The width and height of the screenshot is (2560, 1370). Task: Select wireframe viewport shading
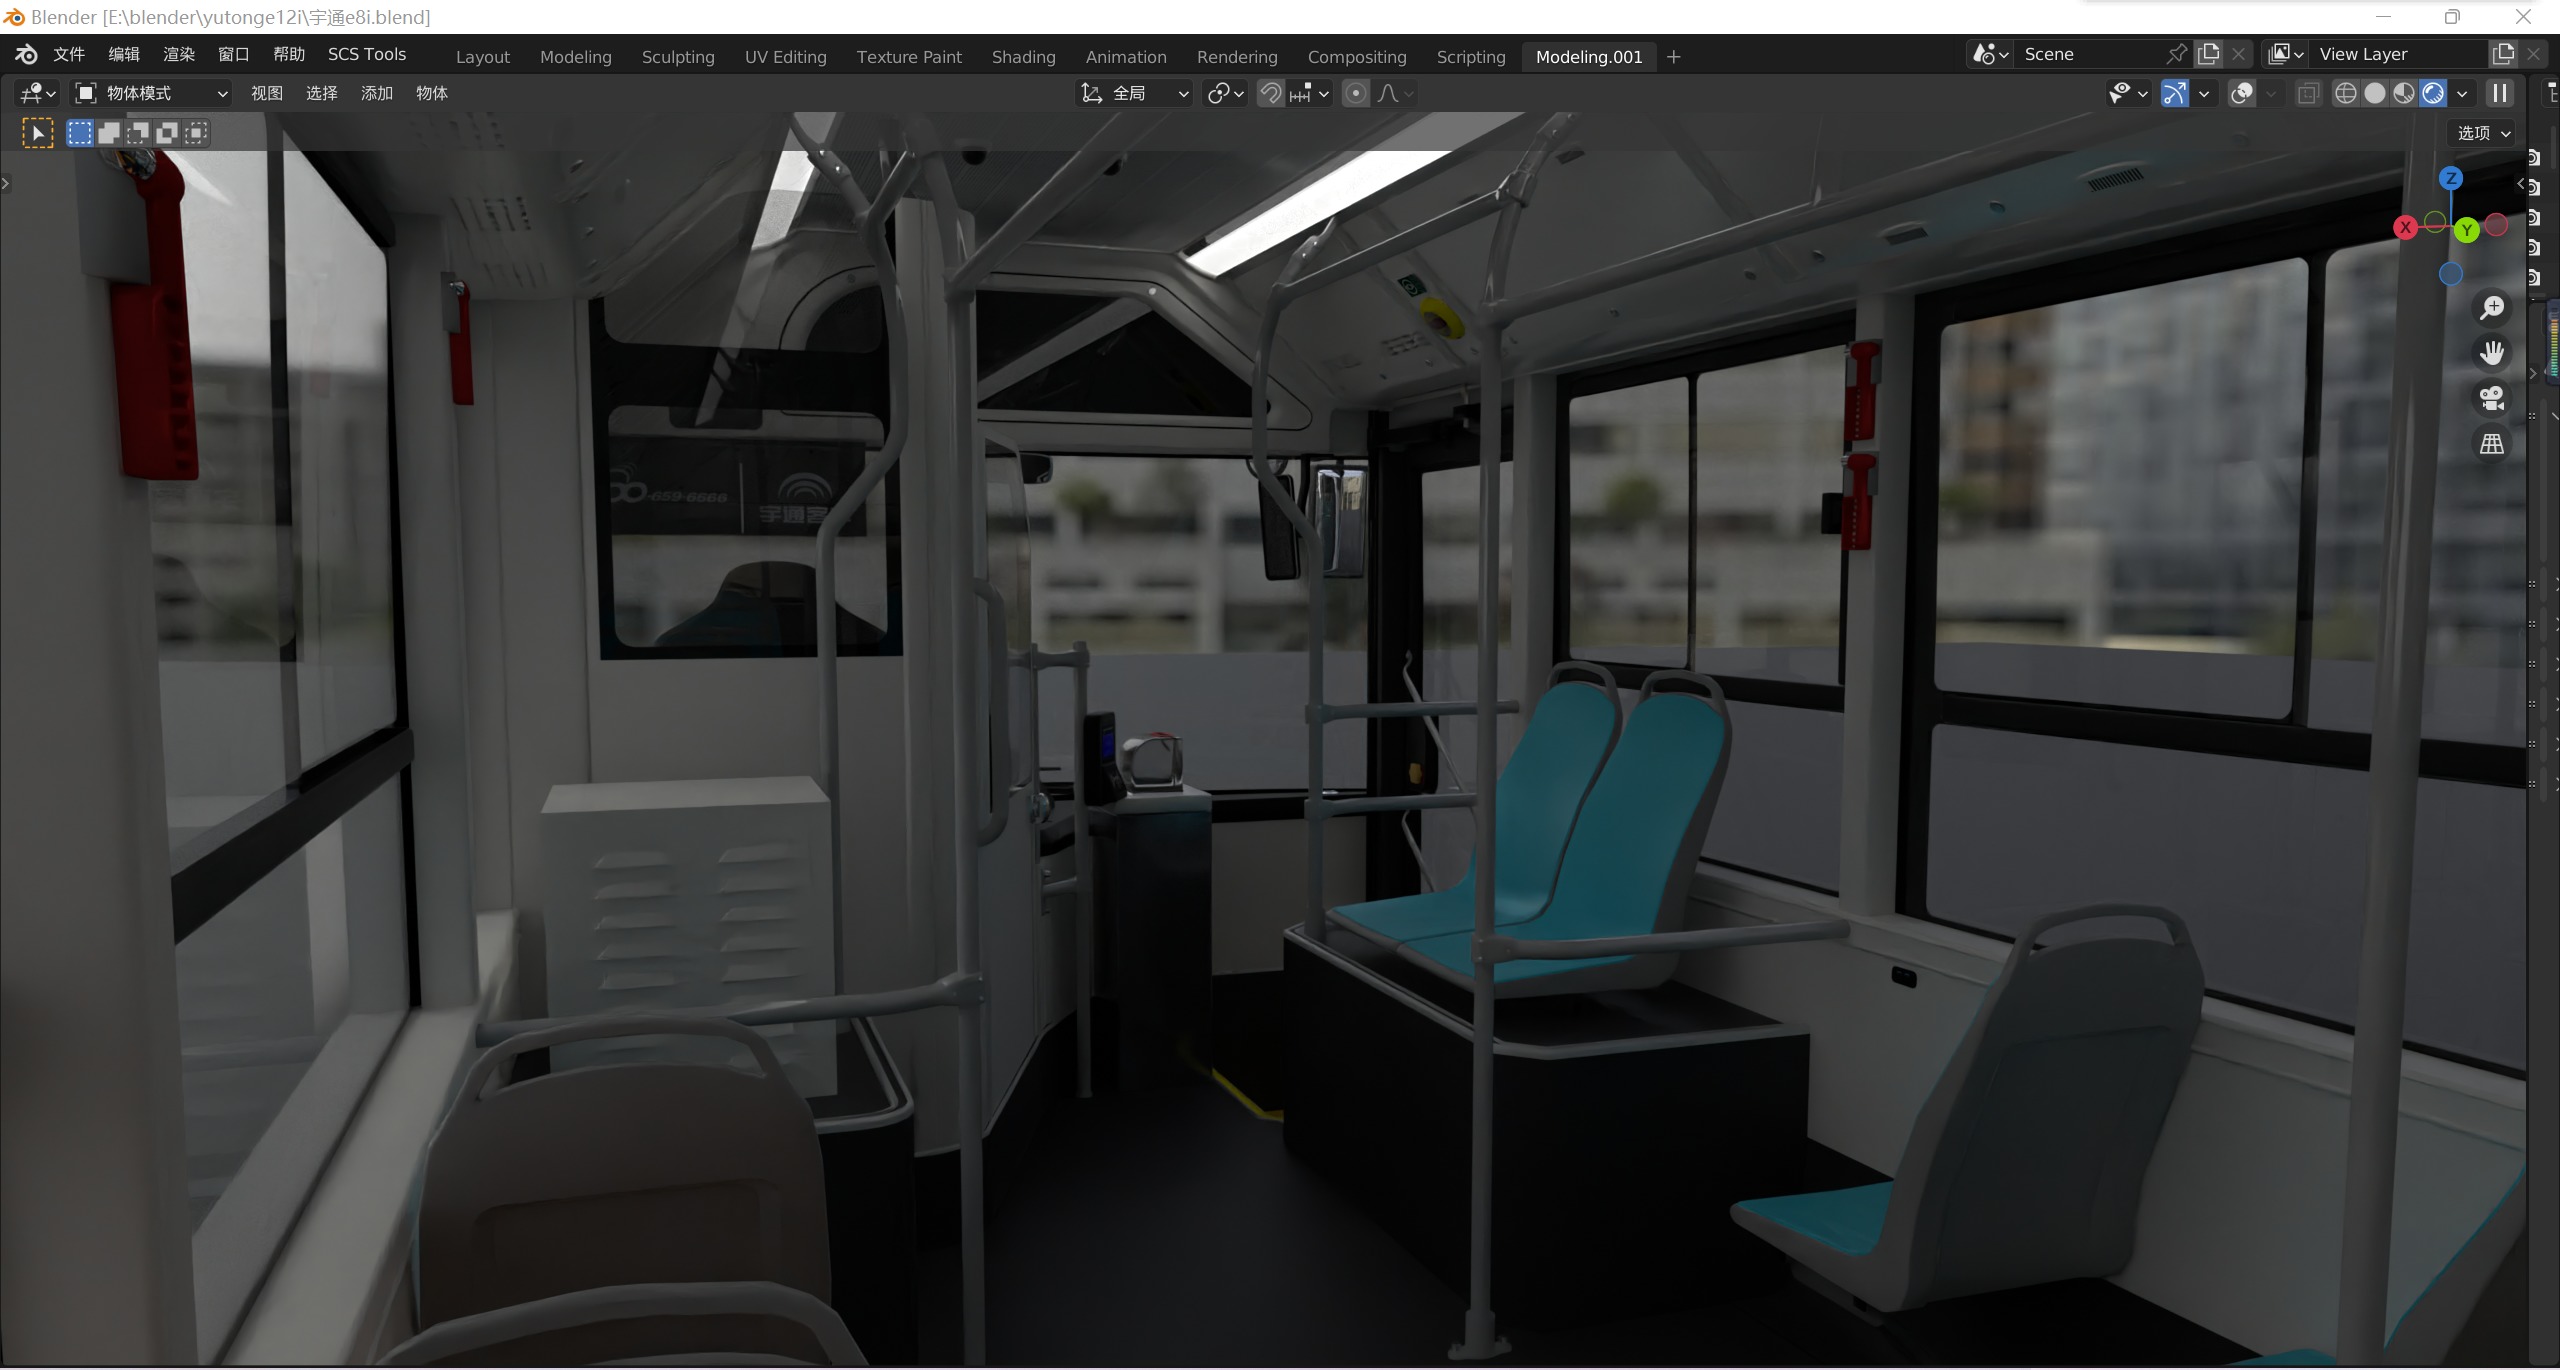[2345, 93]
